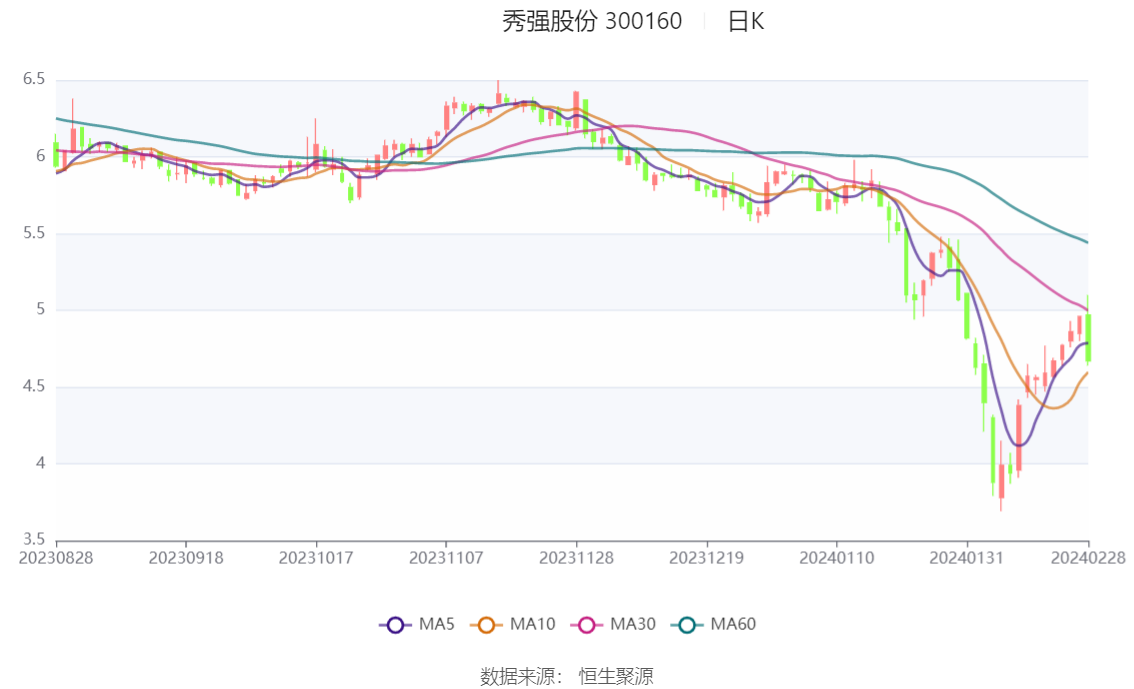Select the 日K chart type label
Viewport: 1134px width, 689px height.
click(746, 21)
